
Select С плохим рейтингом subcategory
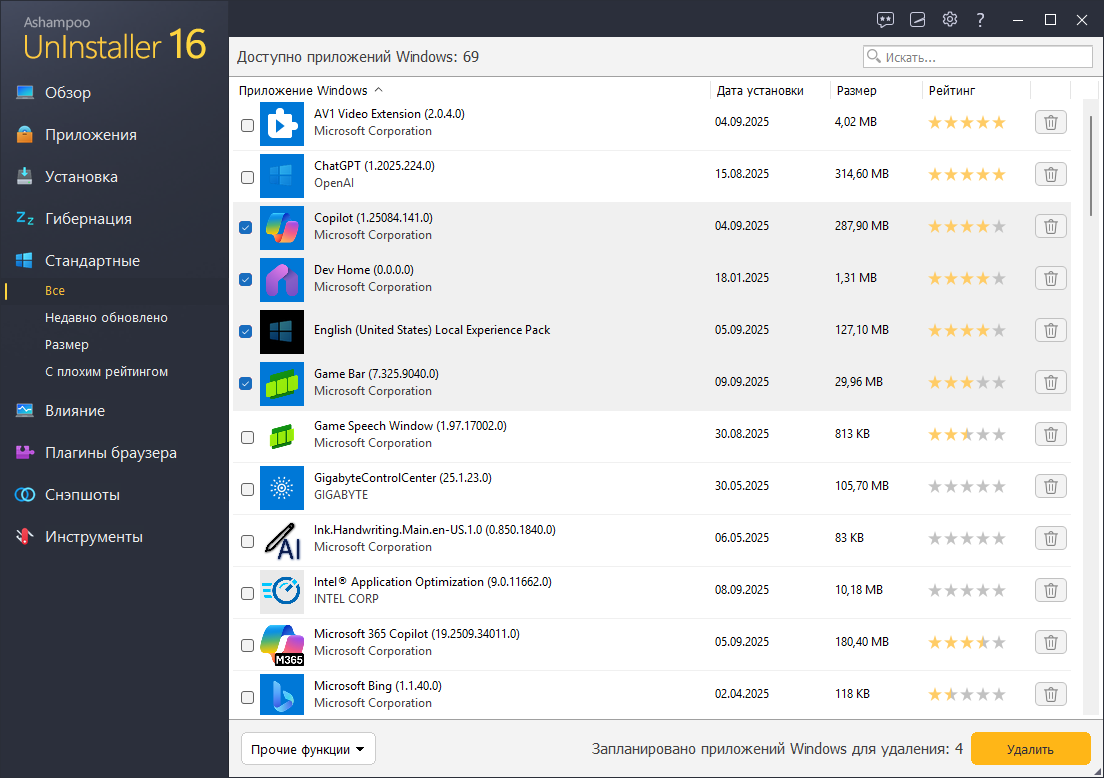click(106, 371)
